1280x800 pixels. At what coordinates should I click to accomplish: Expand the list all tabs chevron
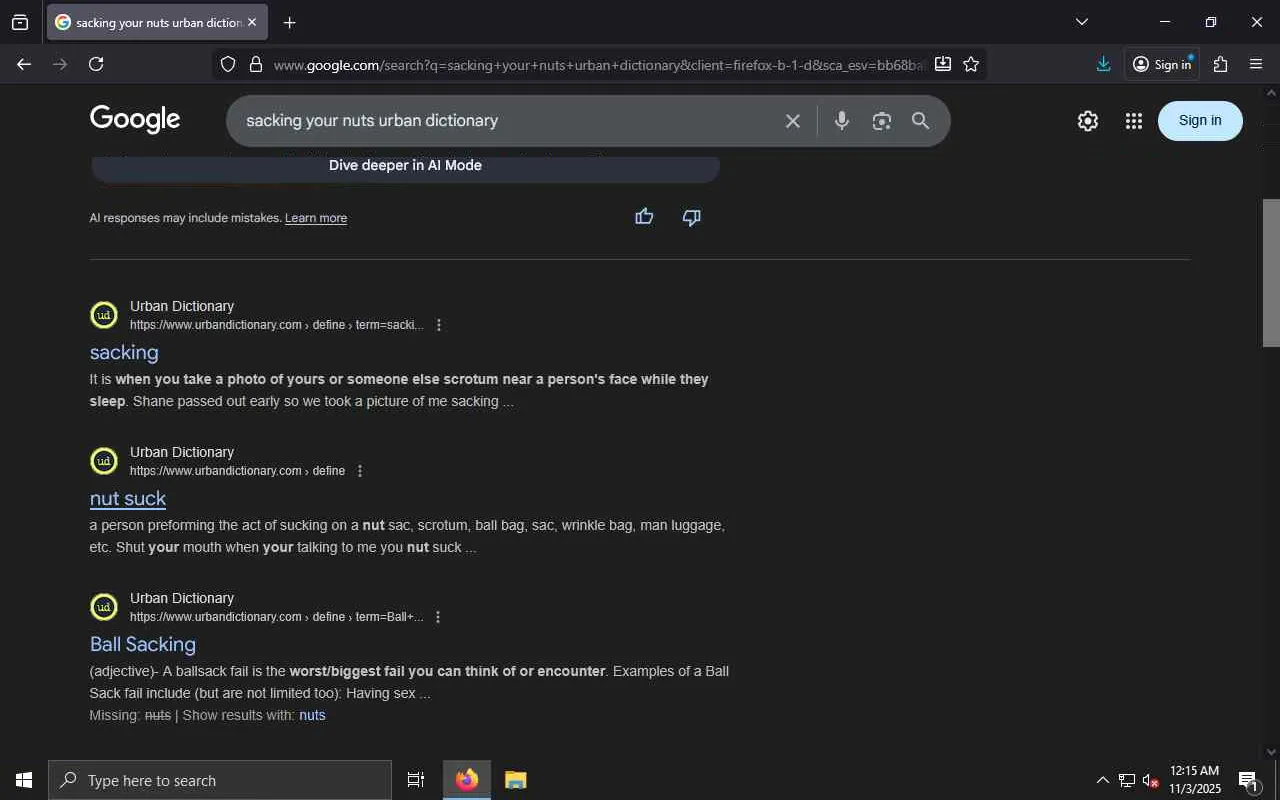[1081, 22]
